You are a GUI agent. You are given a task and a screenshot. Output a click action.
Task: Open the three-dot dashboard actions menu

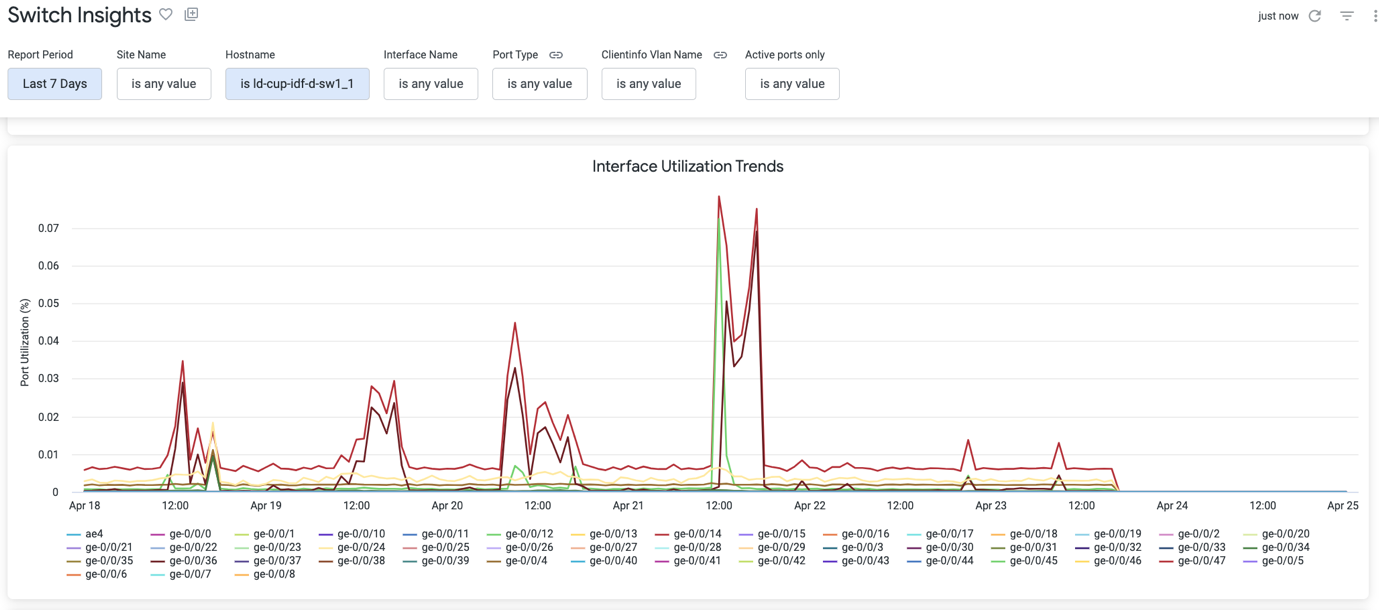pyautogui.click(x=1374, y=16)
